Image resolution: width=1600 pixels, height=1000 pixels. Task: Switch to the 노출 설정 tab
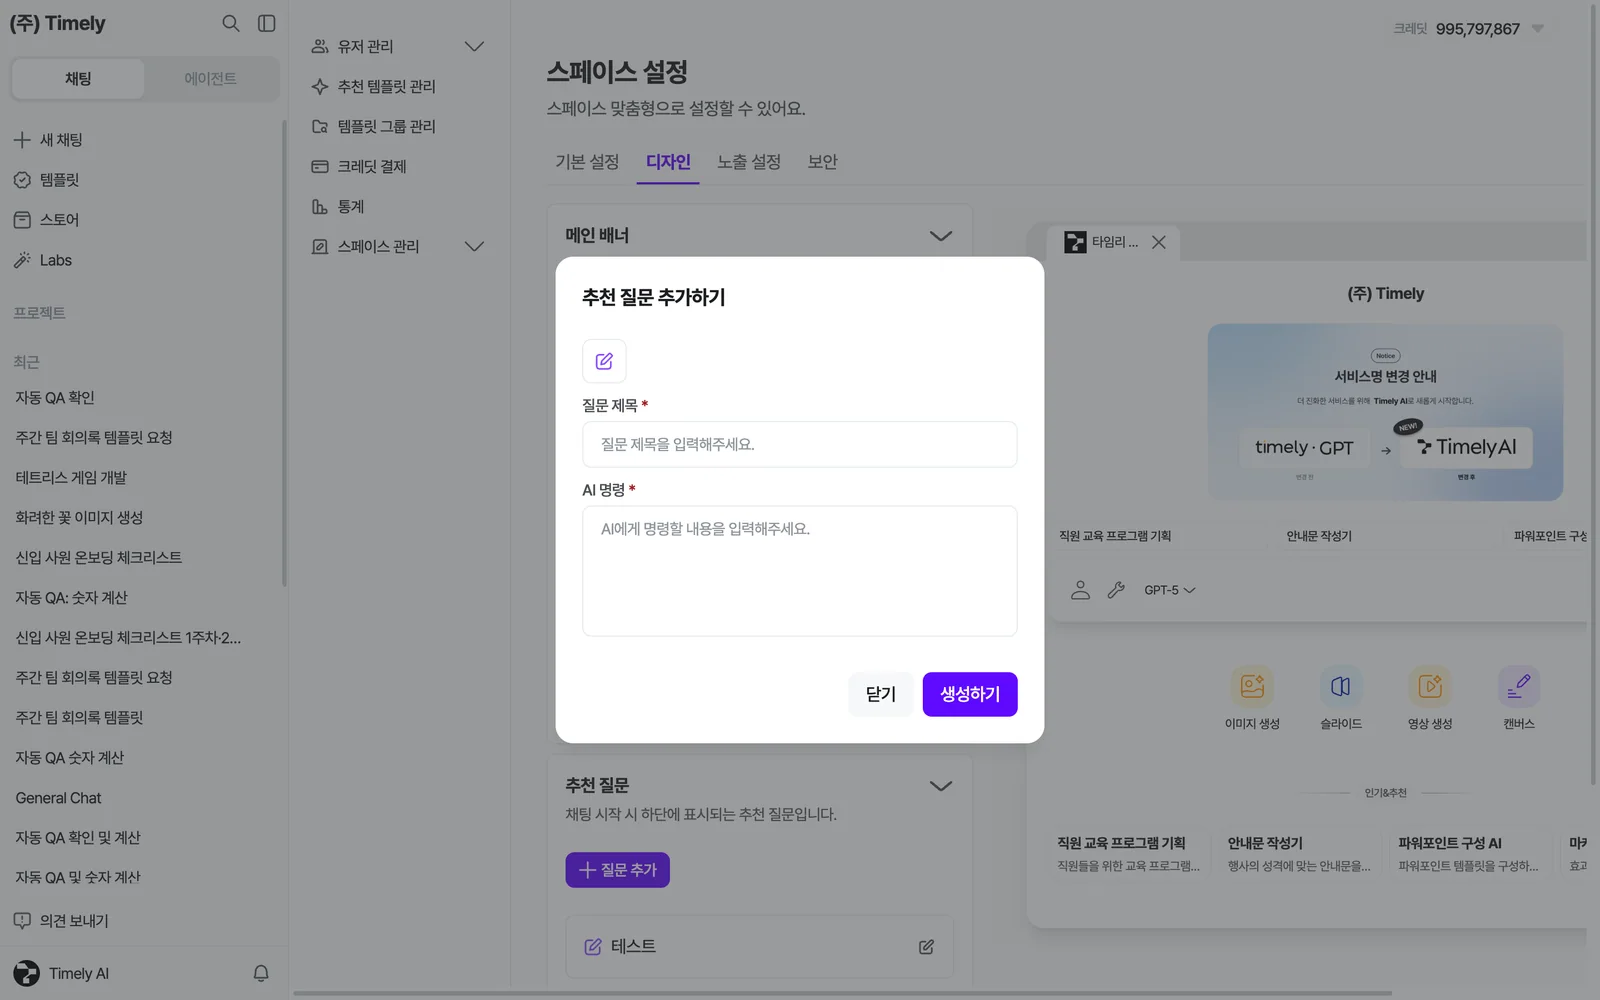[x=749, y=162]
